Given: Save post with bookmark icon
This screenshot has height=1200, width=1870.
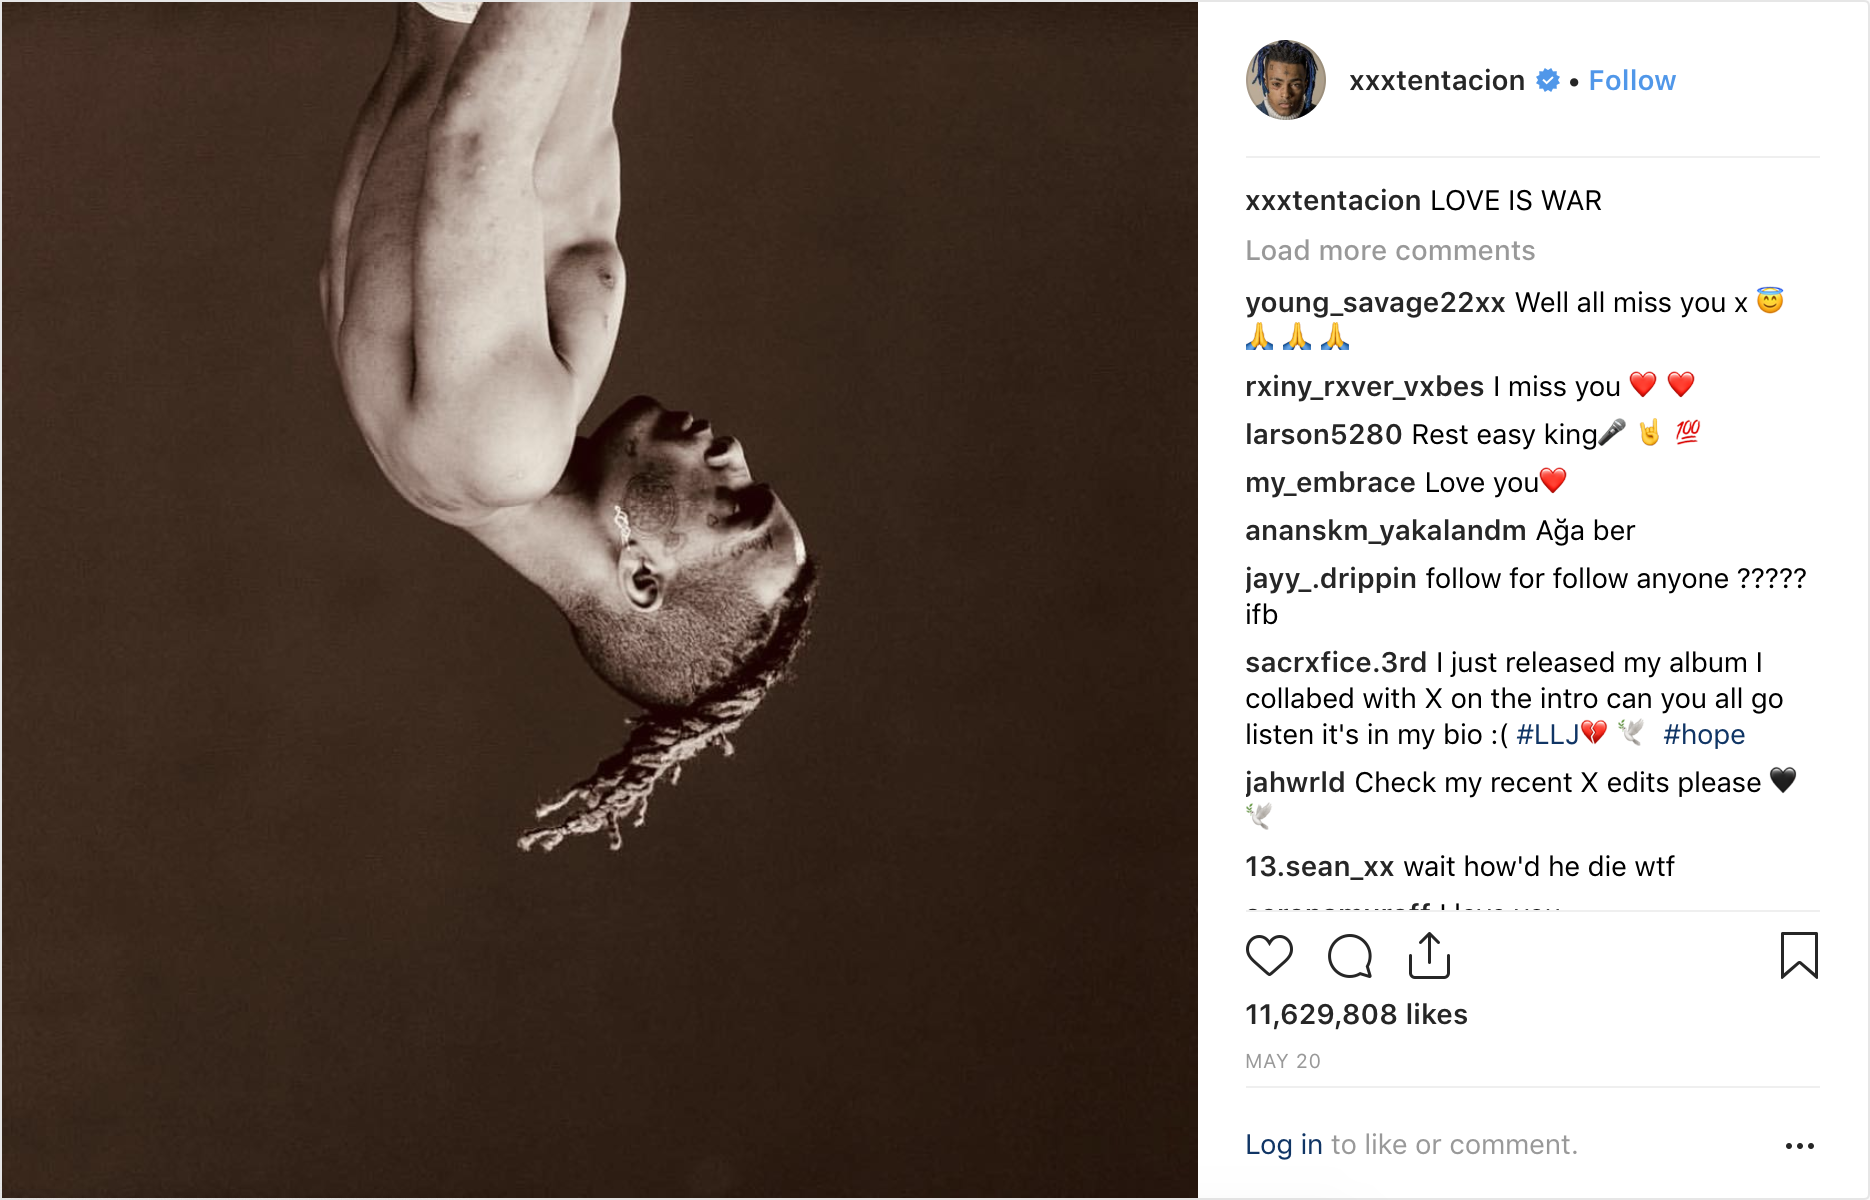Looking at the screenshot, I should [x=1798, y=956].
